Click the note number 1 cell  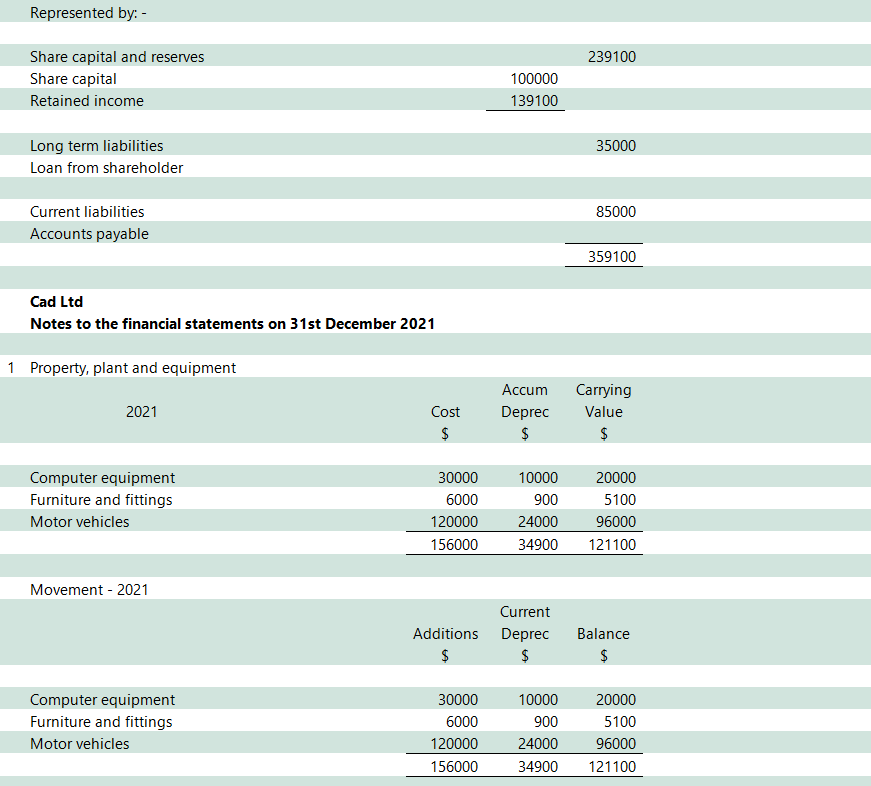(x=11, y=368)
